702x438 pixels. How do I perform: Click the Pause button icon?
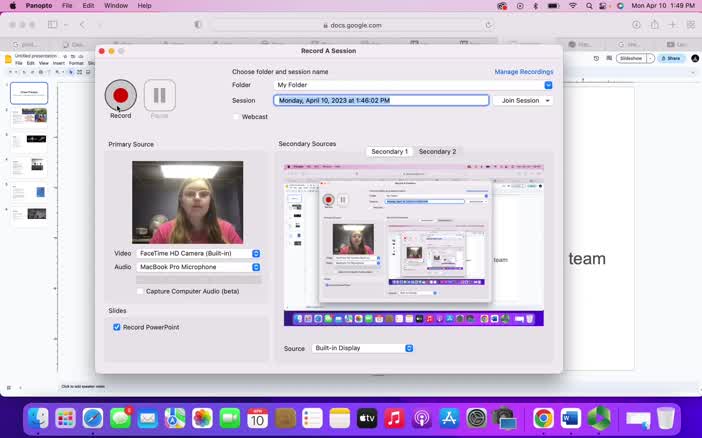click(x=159, y=96)
